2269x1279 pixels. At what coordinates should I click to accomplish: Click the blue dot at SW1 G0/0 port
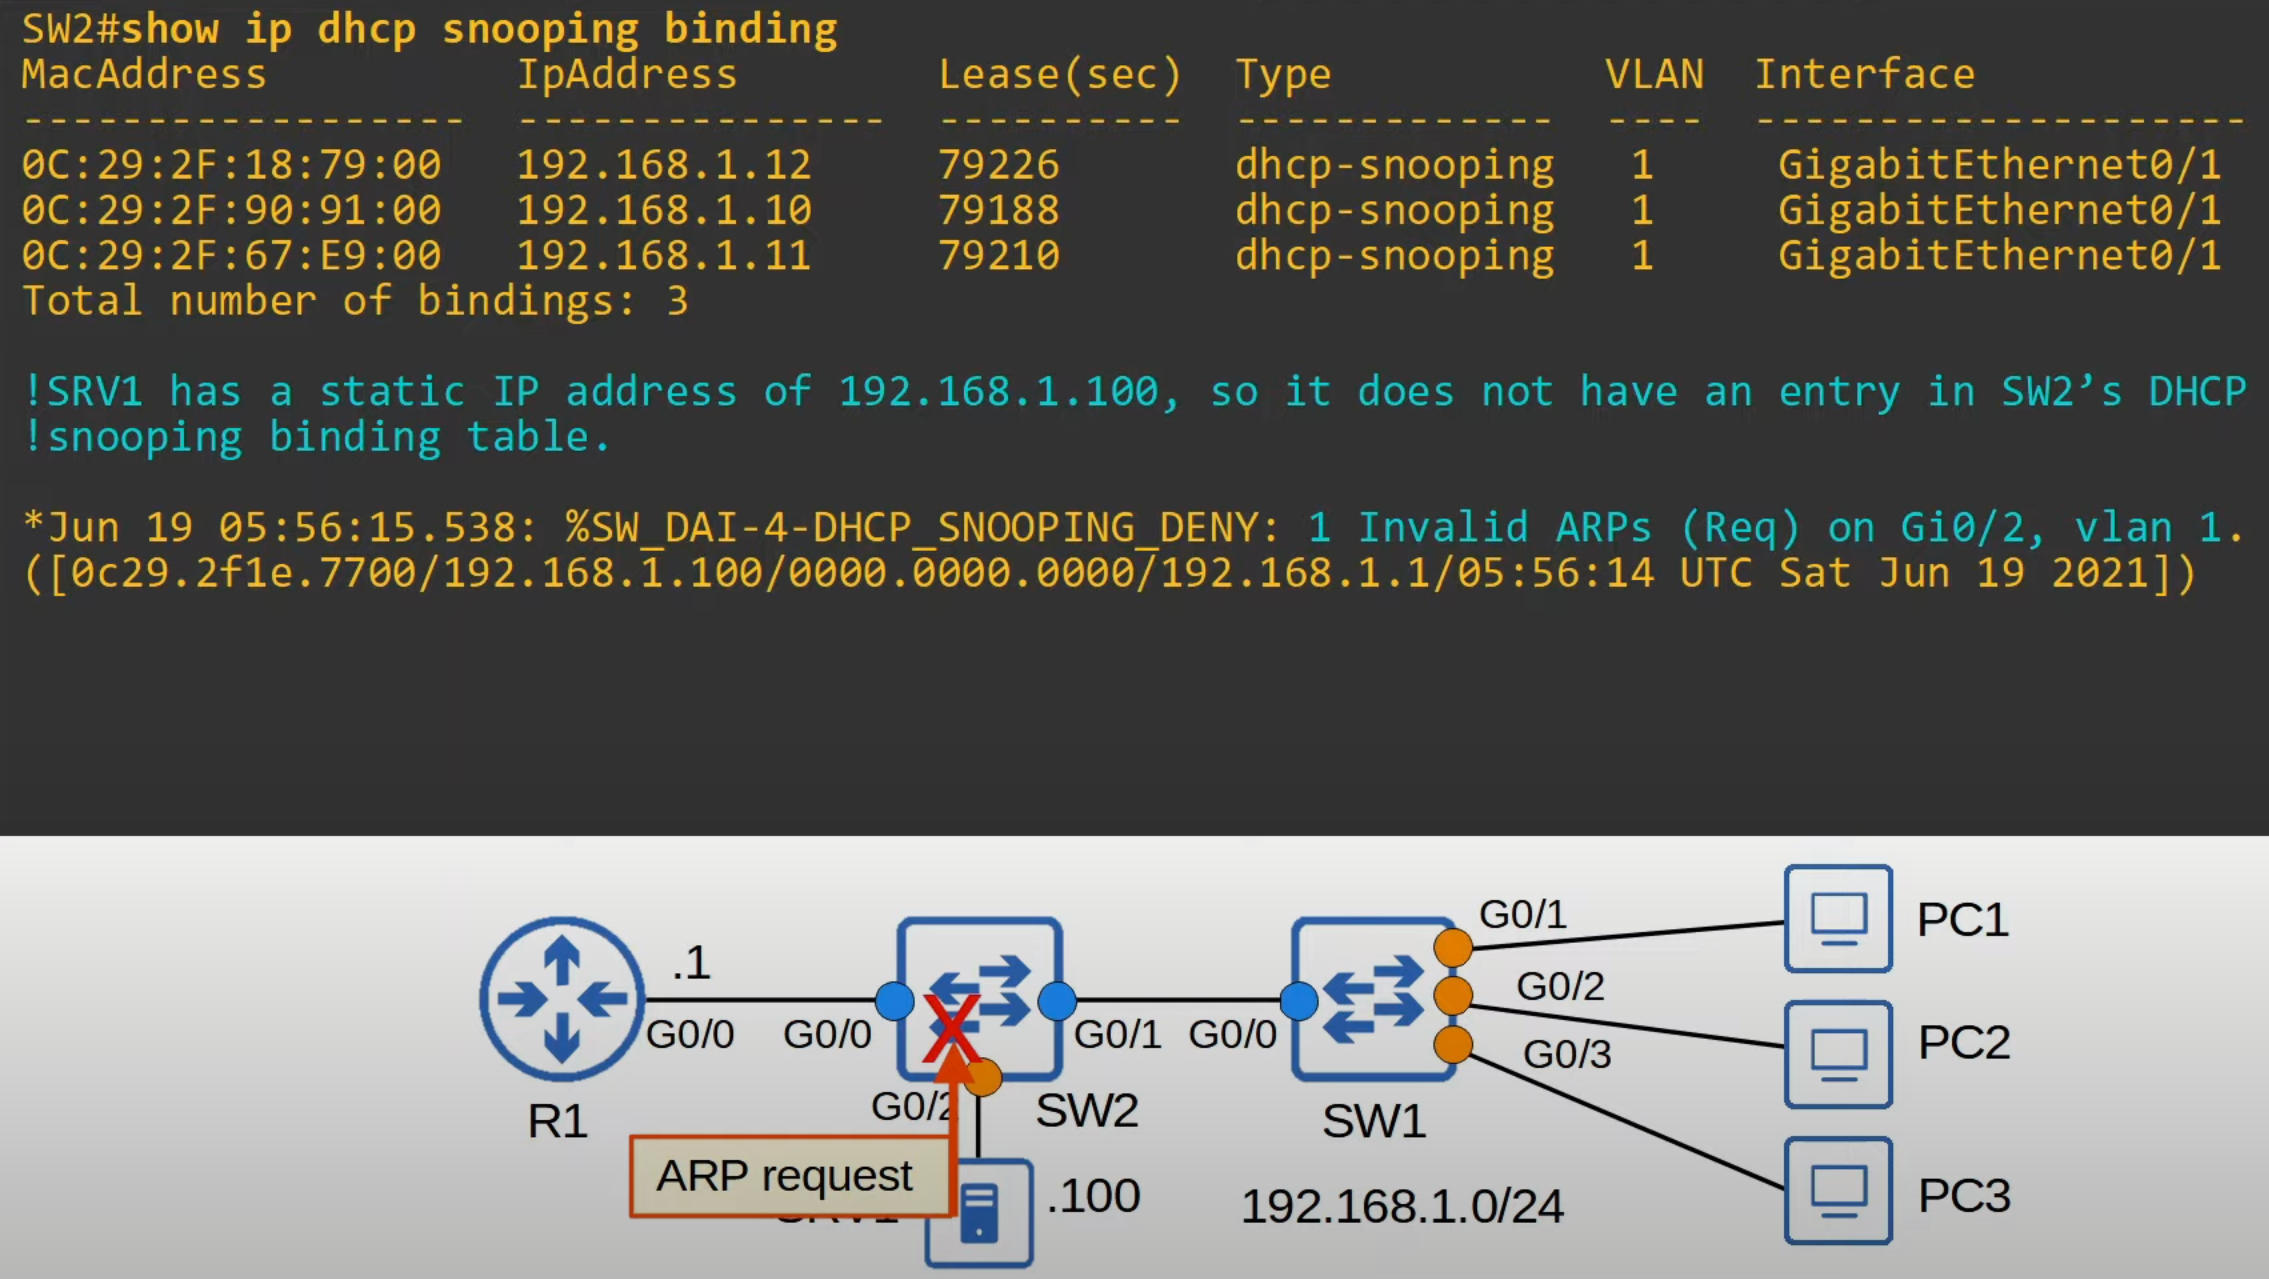click(1298, 1000)
